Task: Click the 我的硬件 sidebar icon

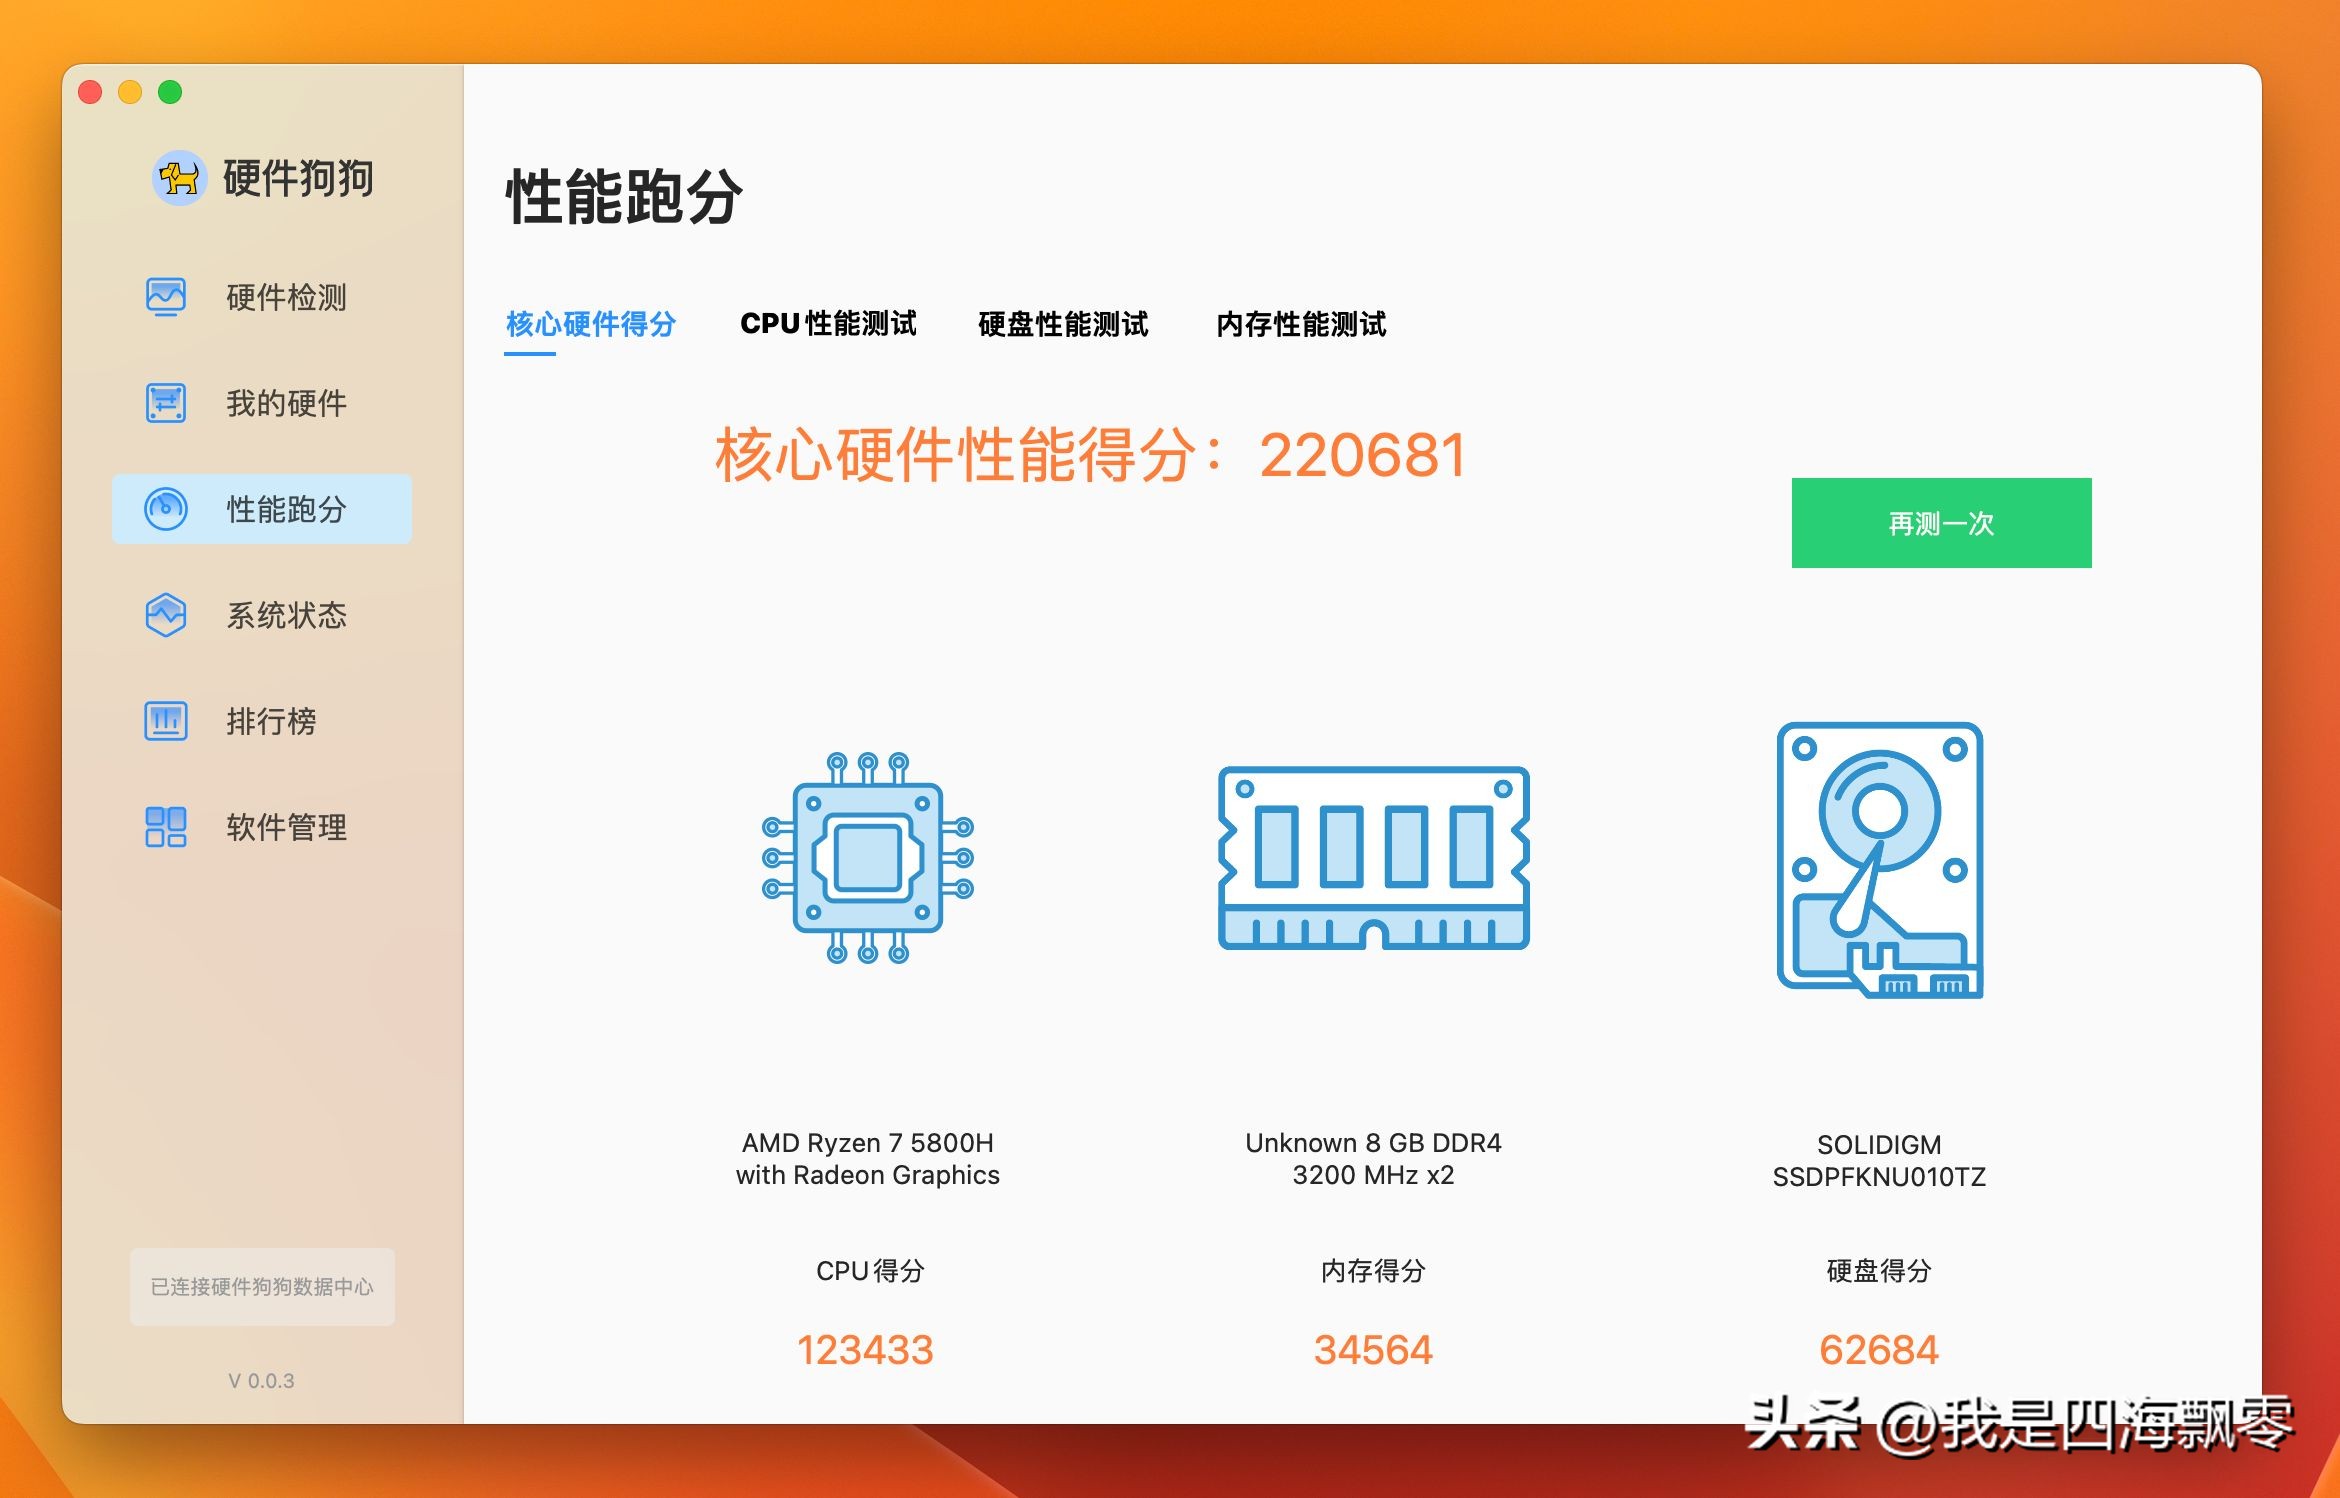Action: (166, 403)
